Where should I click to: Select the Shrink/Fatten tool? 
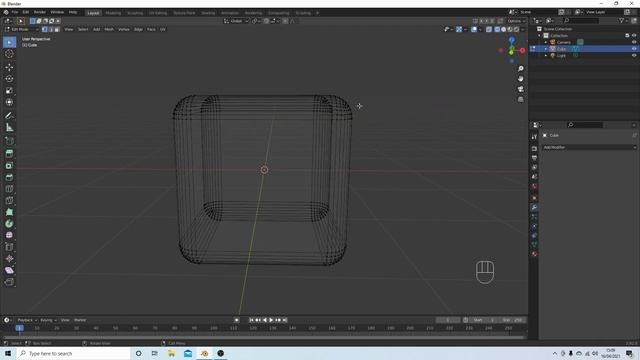coord(9,258)
